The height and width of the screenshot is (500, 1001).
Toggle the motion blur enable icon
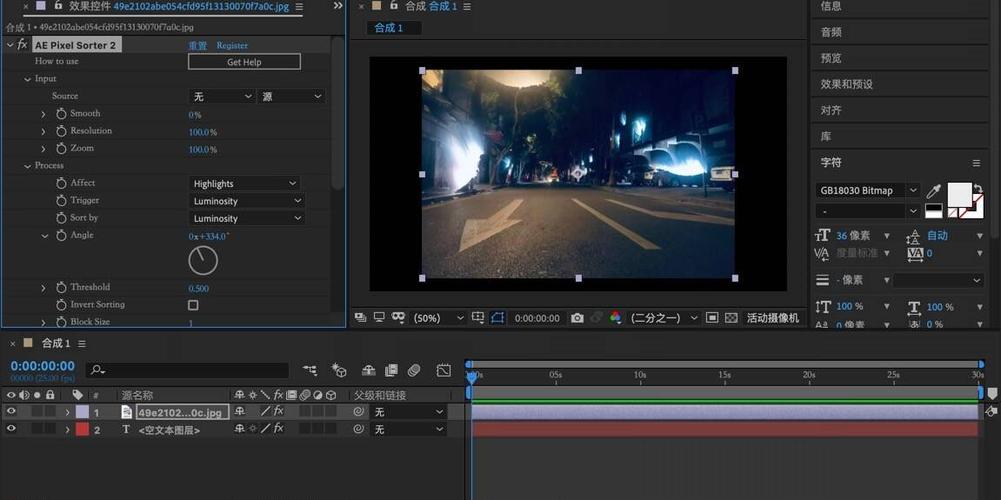[x=414, y=370]
